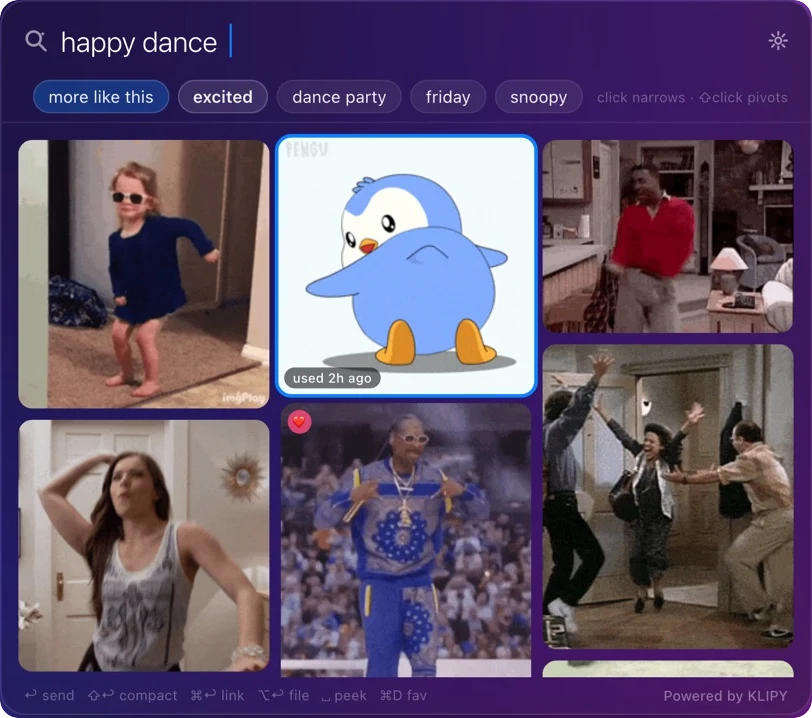Image resolution: width=812 pixels, height=718 pixels.
Task: Narrow results with the 'excited' chip
Action: point(223,97)
